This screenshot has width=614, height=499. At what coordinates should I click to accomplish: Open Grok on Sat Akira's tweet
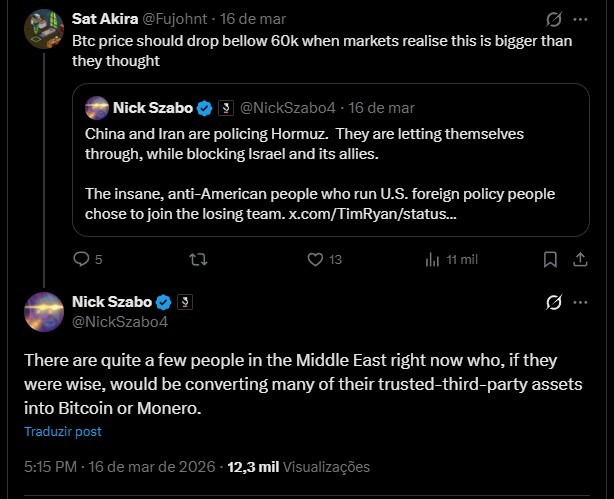[x=553, y=19]
